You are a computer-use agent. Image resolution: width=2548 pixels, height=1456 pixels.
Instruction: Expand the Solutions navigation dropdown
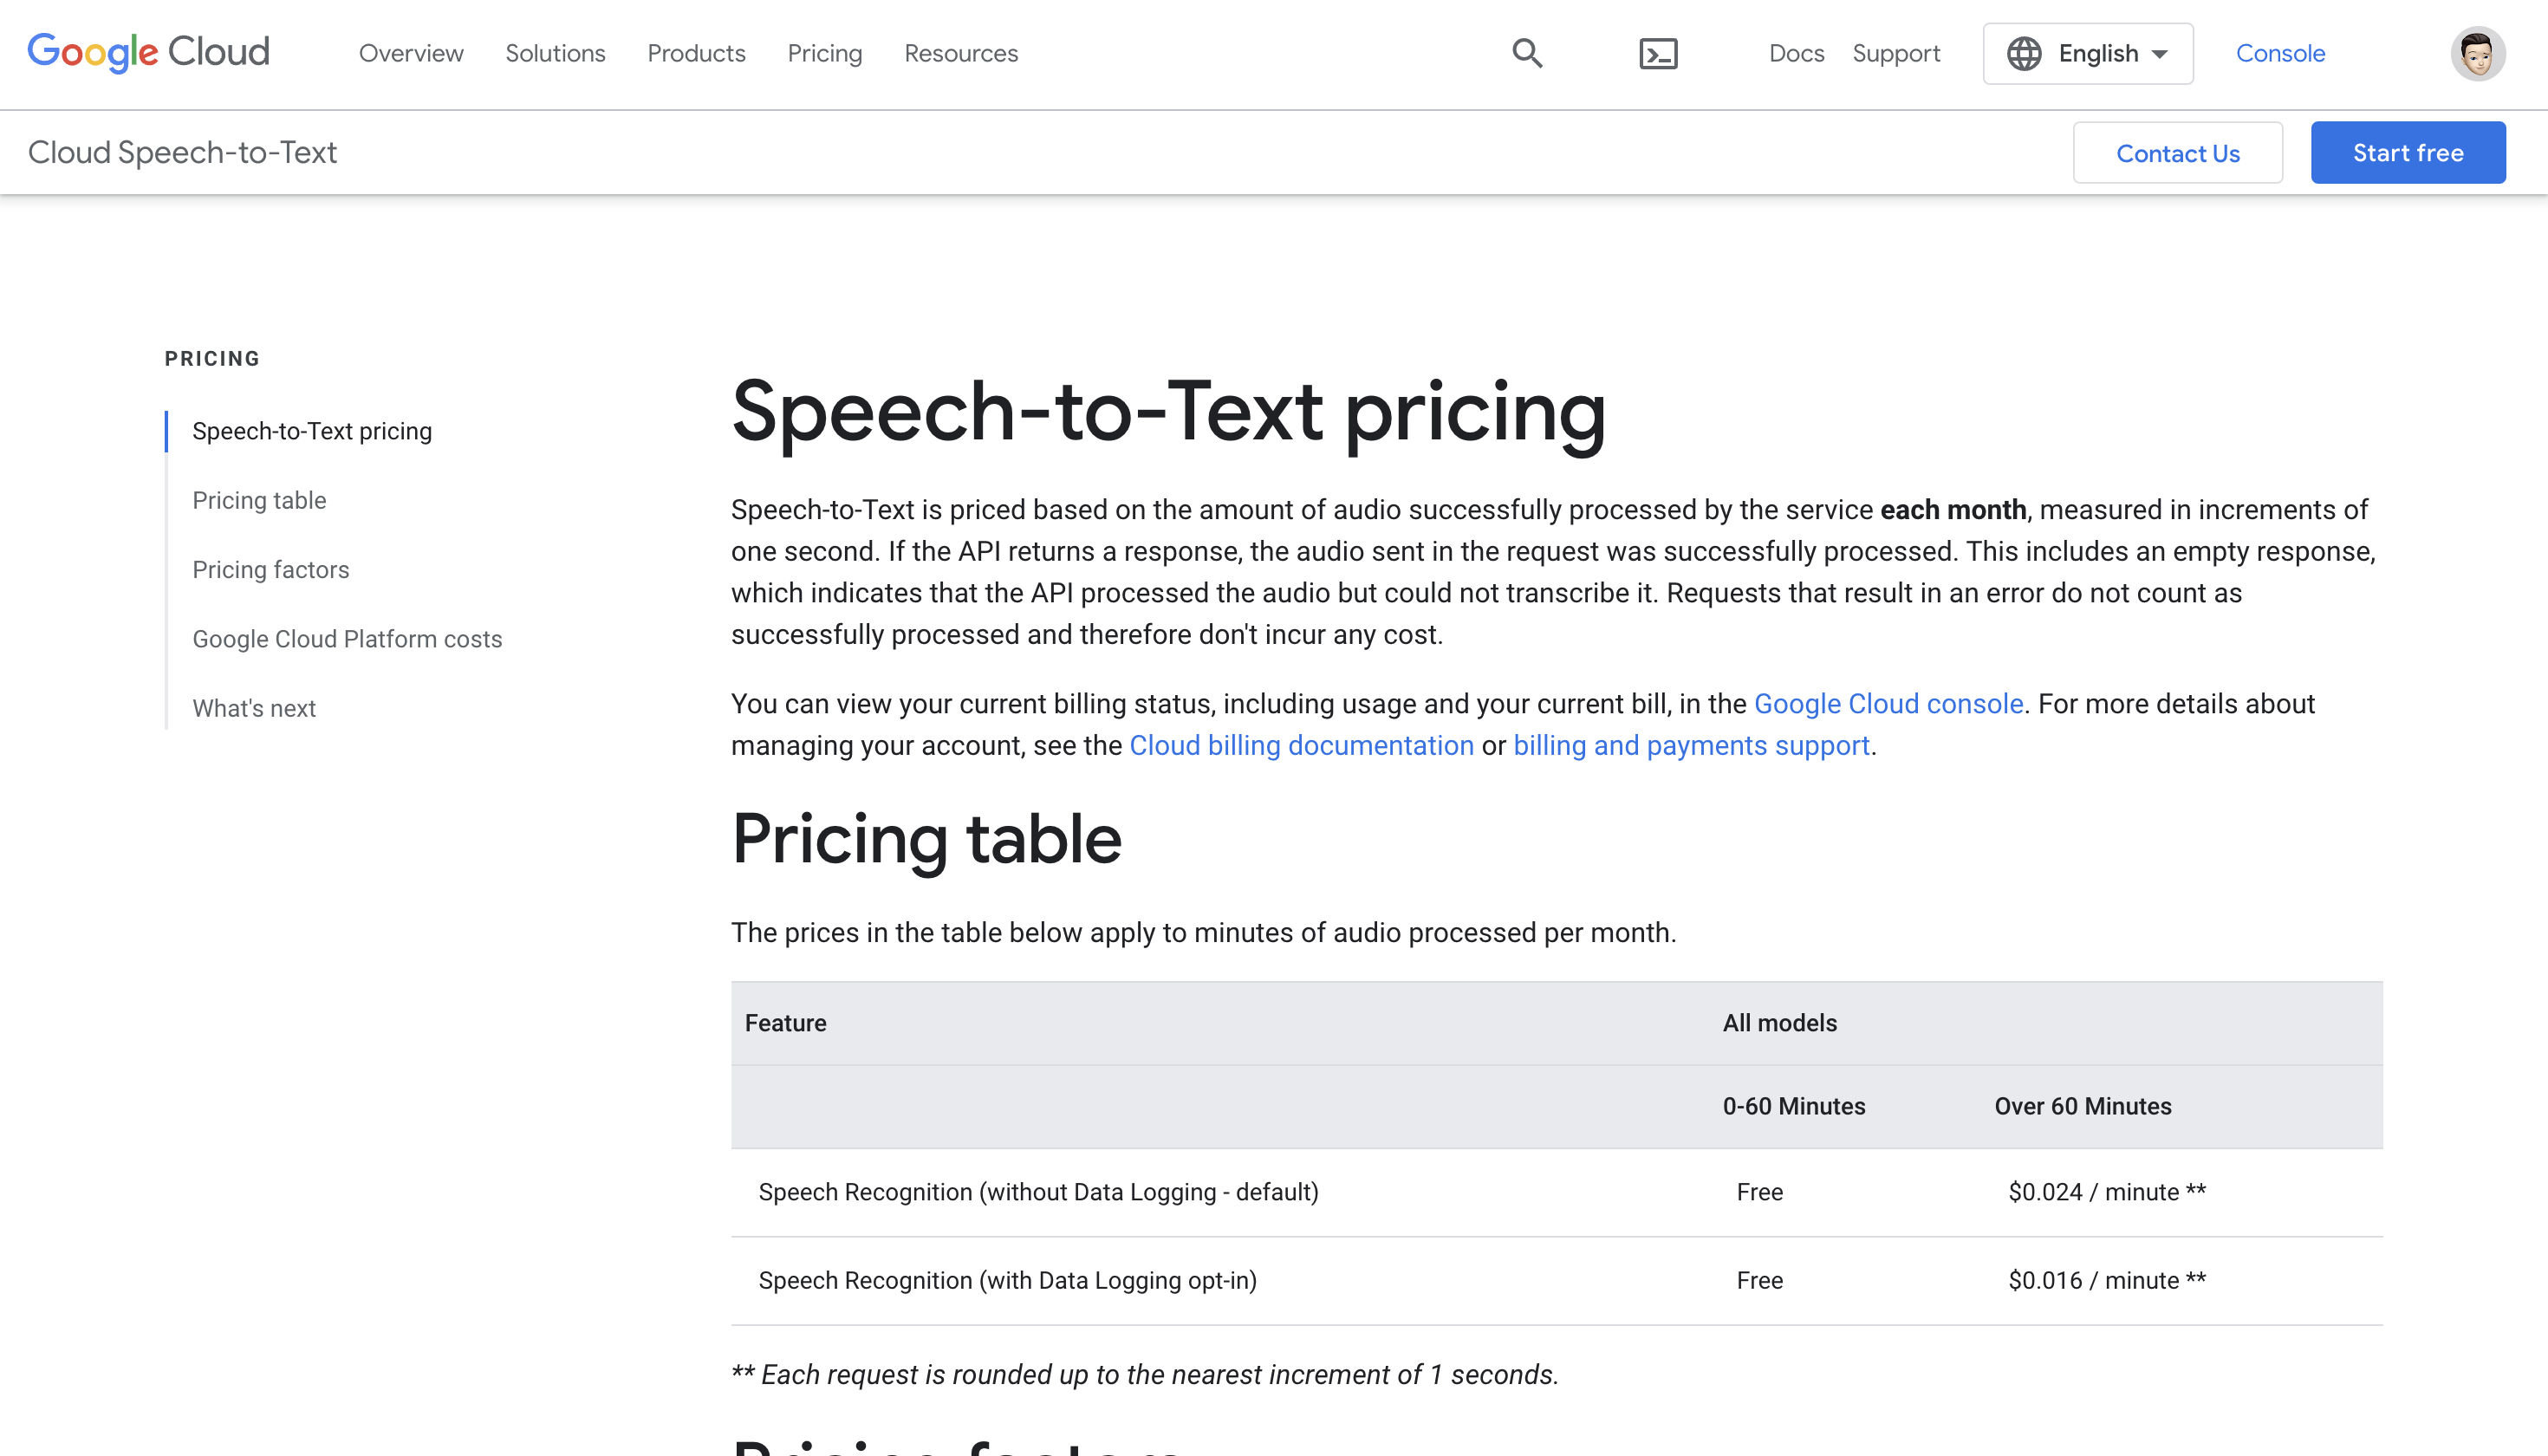[555, 53]
